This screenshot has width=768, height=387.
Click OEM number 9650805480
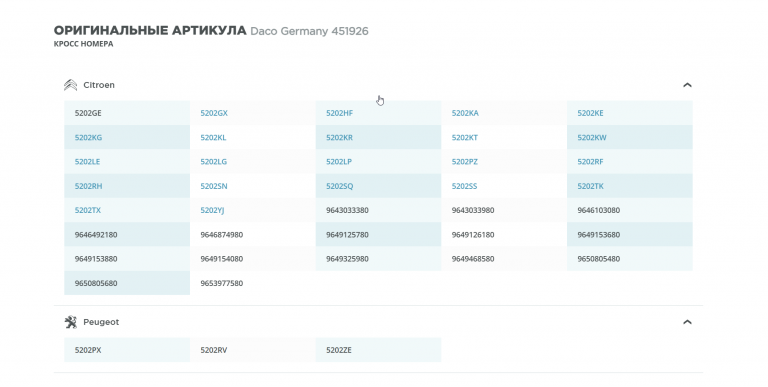pos(599,259)
